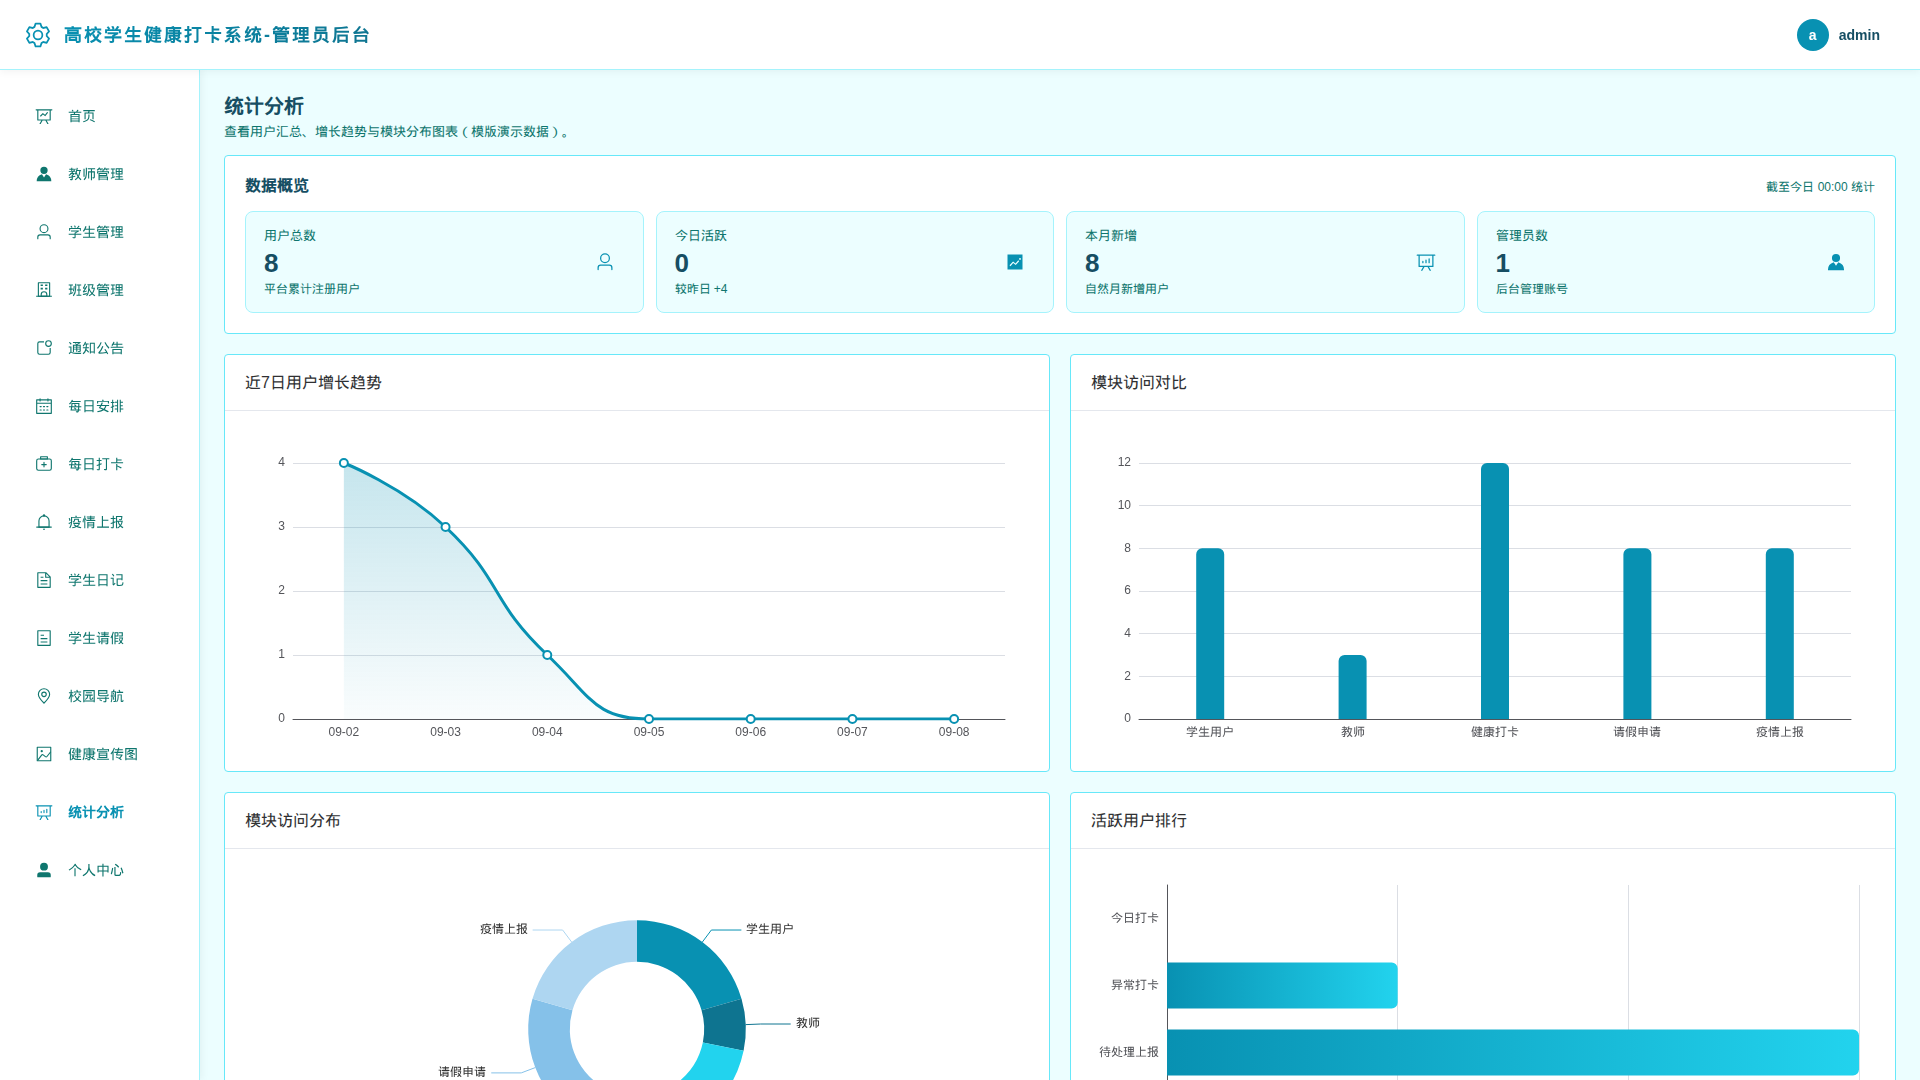Click the 异常打卡 horizontal bar

pyautogui.click(x=1282, y=985)
